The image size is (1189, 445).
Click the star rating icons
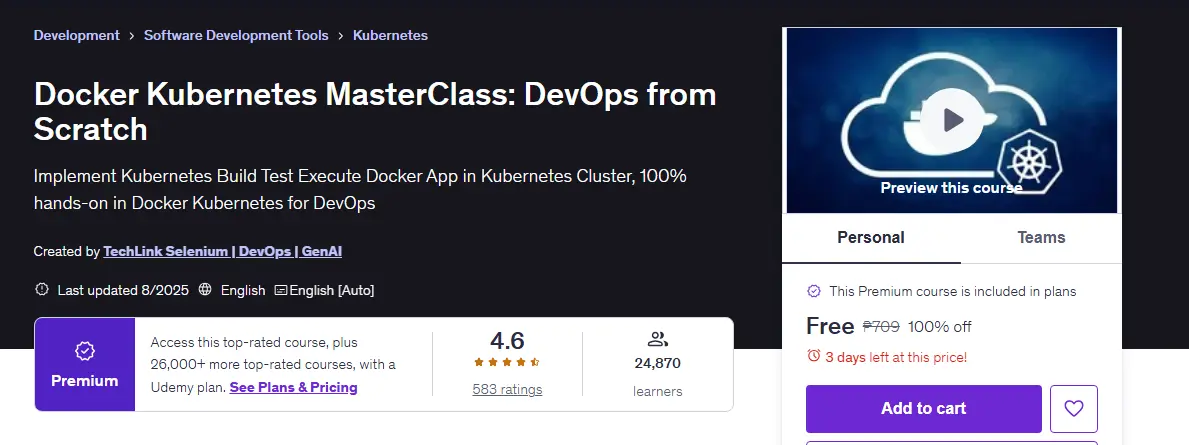click(507, 362)
